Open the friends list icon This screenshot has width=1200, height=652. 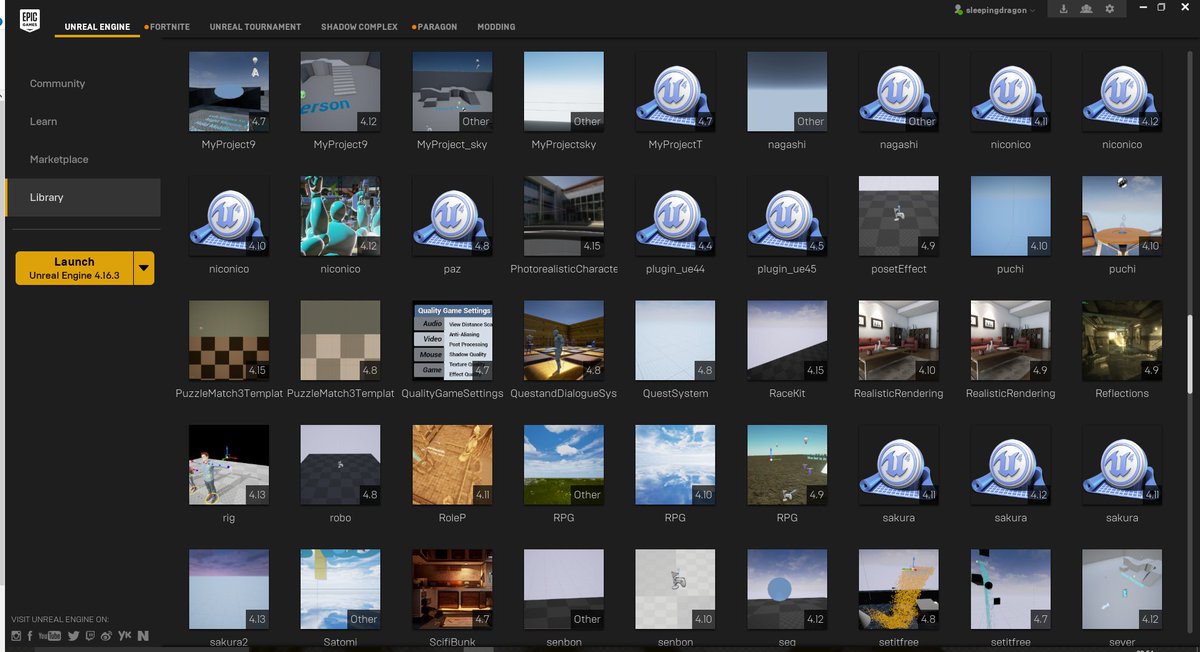coord(1086,9)
